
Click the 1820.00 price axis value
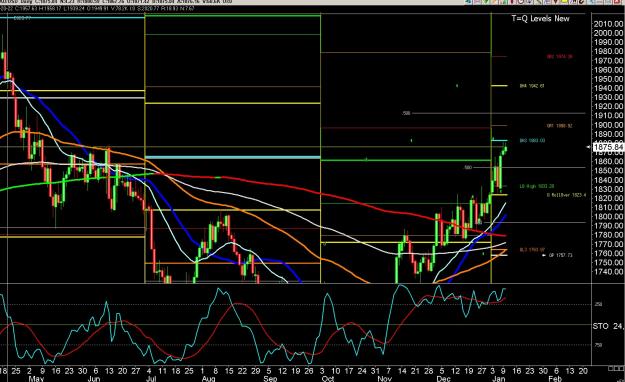click(608, 198)
